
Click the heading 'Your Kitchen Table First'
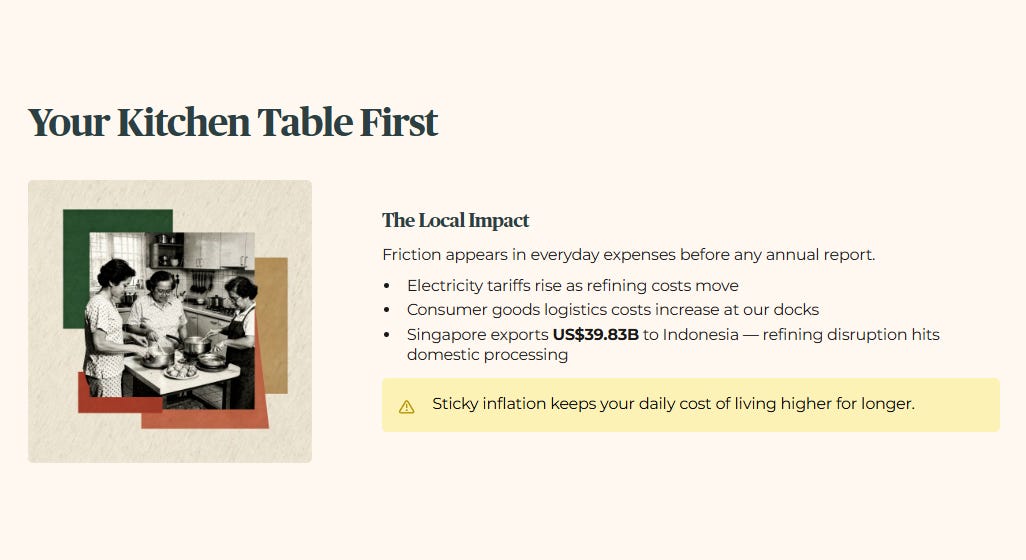pos(233,122)
